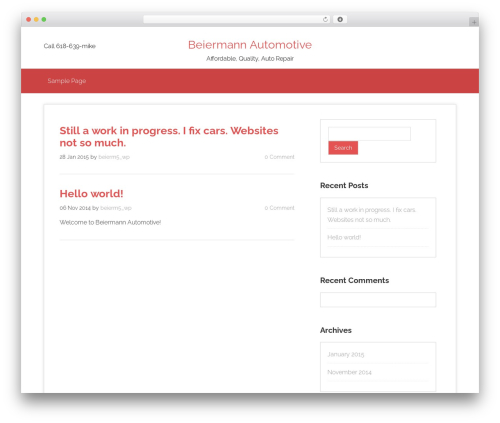This screenshot has width=500, height=423.
Task: Open Sample Page in the navigation bar
Action: pyautogui.click(x=67, y=81)
